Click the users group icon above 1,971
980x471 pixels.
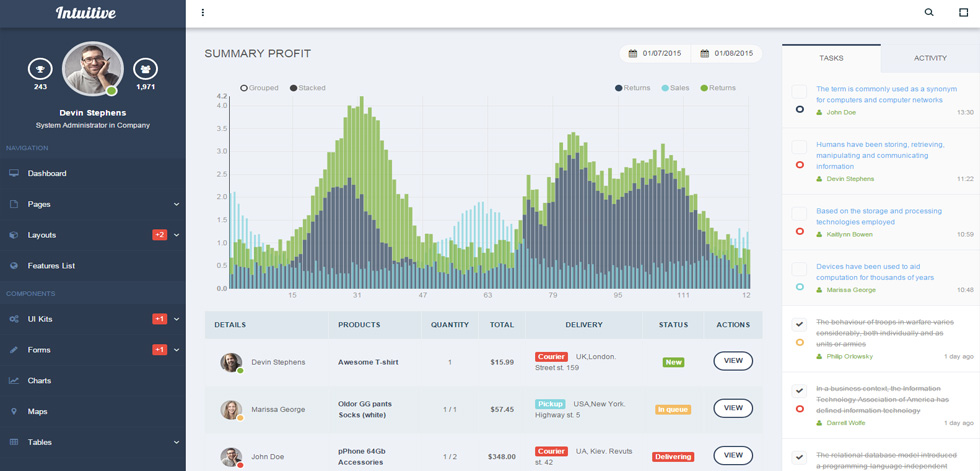tap(146, 69)
